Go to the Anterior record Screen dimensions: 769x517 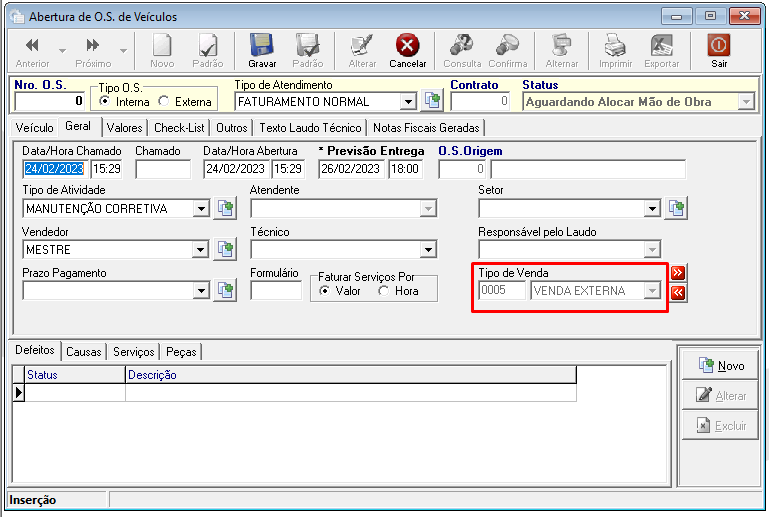tap(32, 51)
